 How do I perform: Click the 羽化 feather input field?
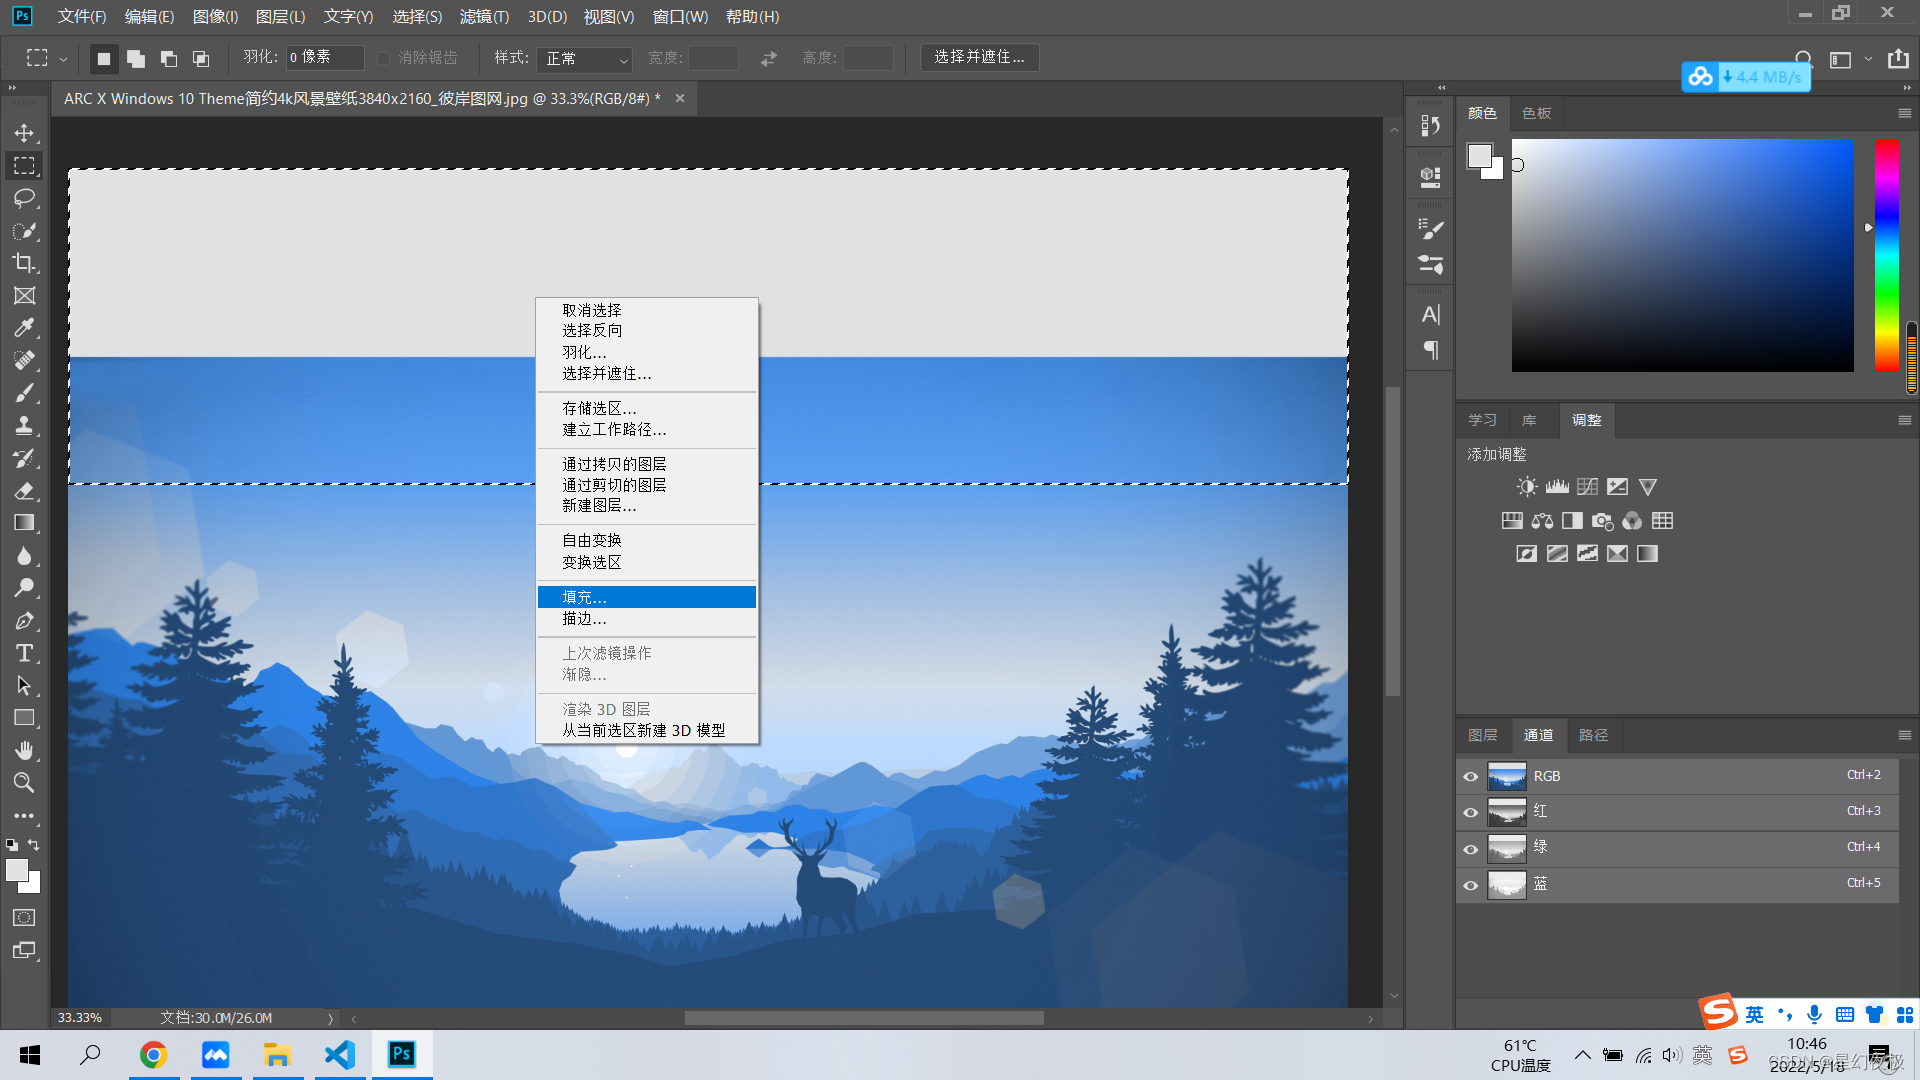tap(324, 57)
